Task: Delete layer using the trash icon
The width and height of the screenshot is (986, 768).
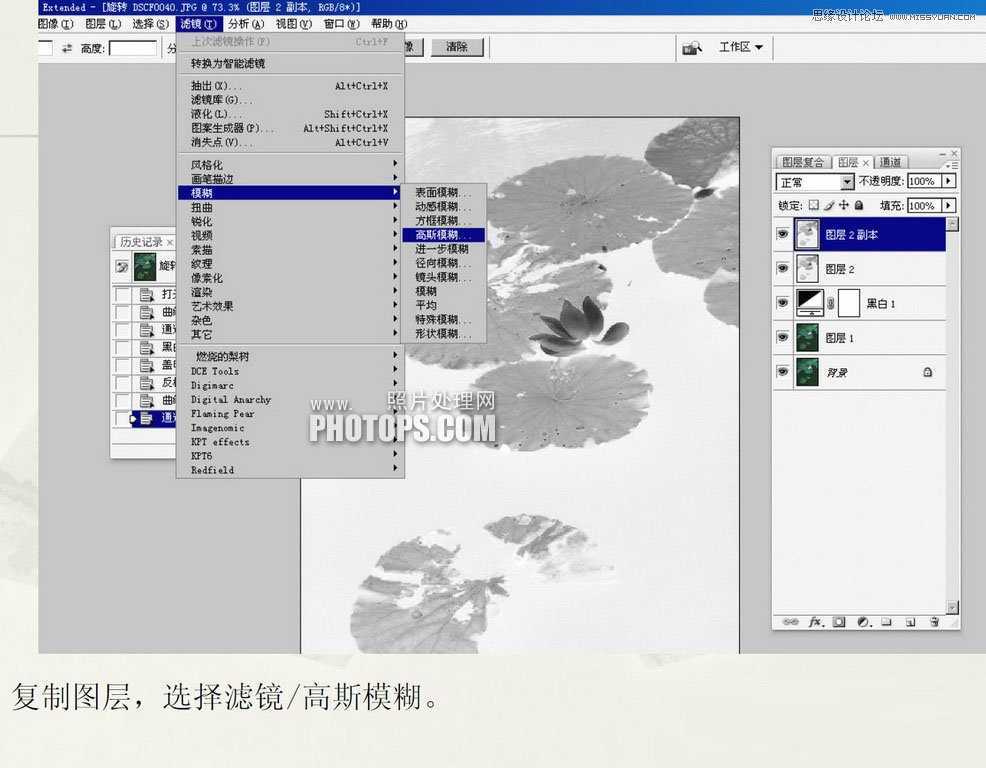Action: [935, 622]
